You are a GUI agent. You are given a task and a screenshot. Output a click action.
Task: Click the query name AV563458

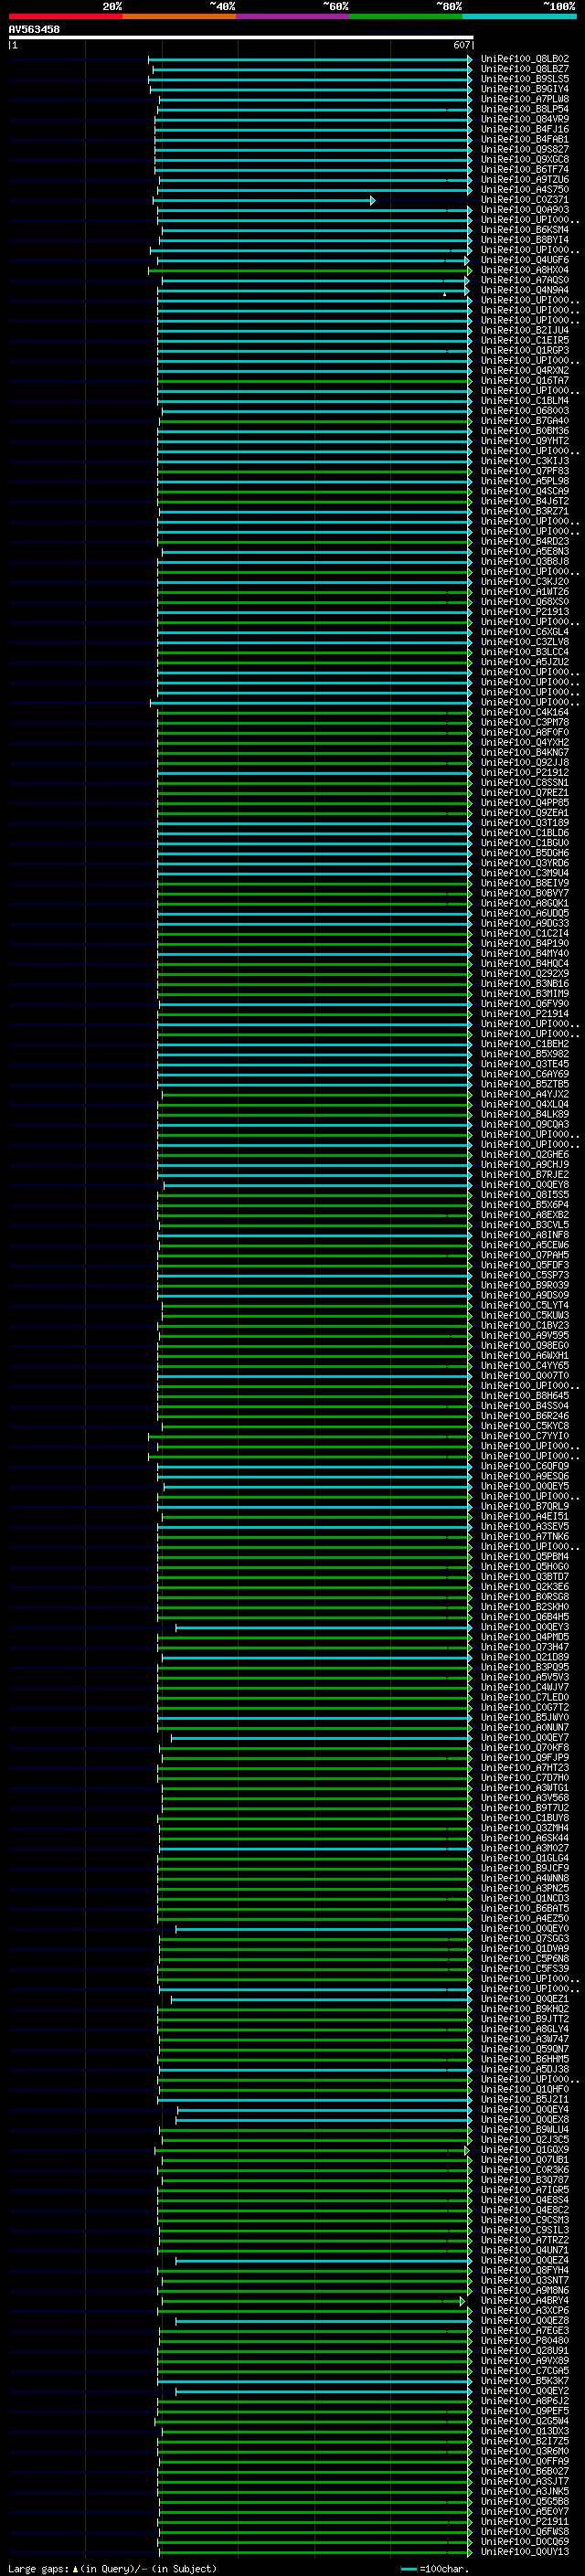tap(34, 29)
